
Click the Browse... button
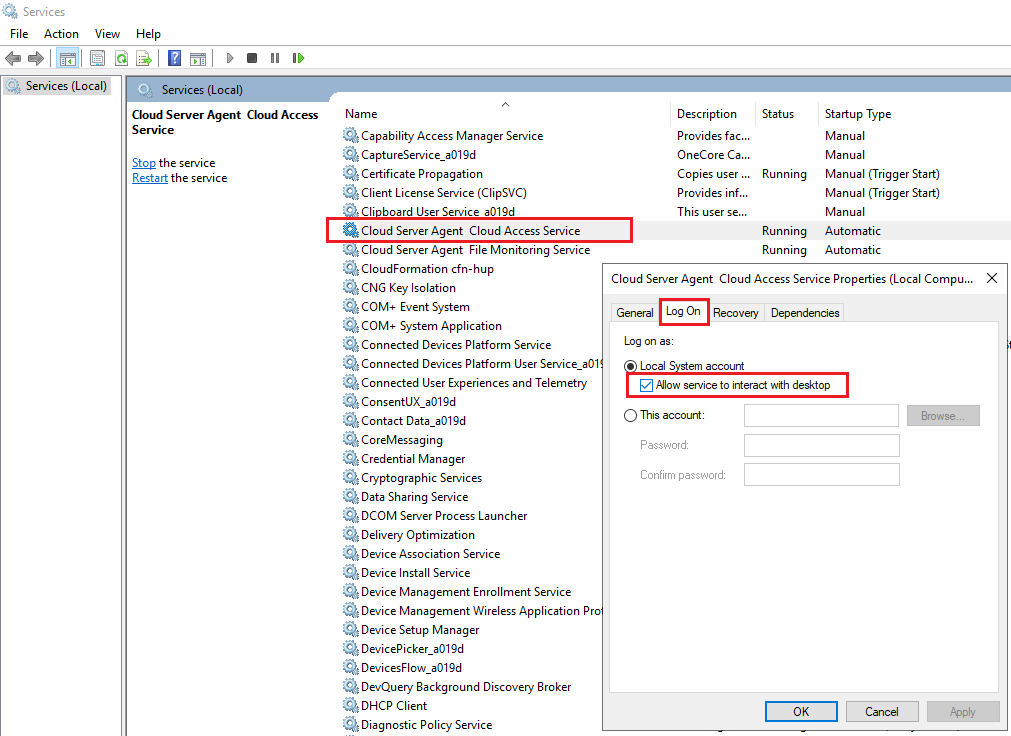click(943, 416)
